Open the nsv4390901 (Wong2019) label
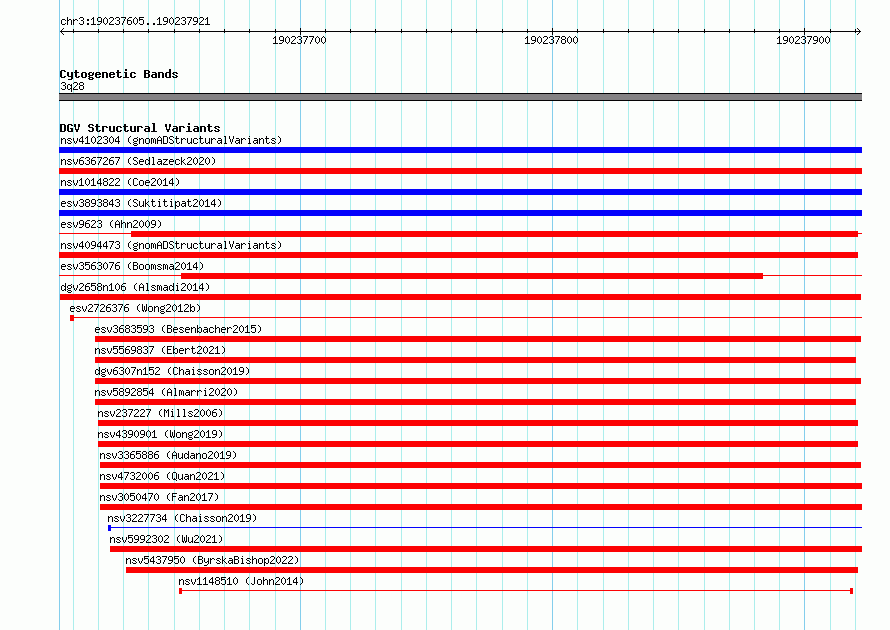 [x=160, y=434]
